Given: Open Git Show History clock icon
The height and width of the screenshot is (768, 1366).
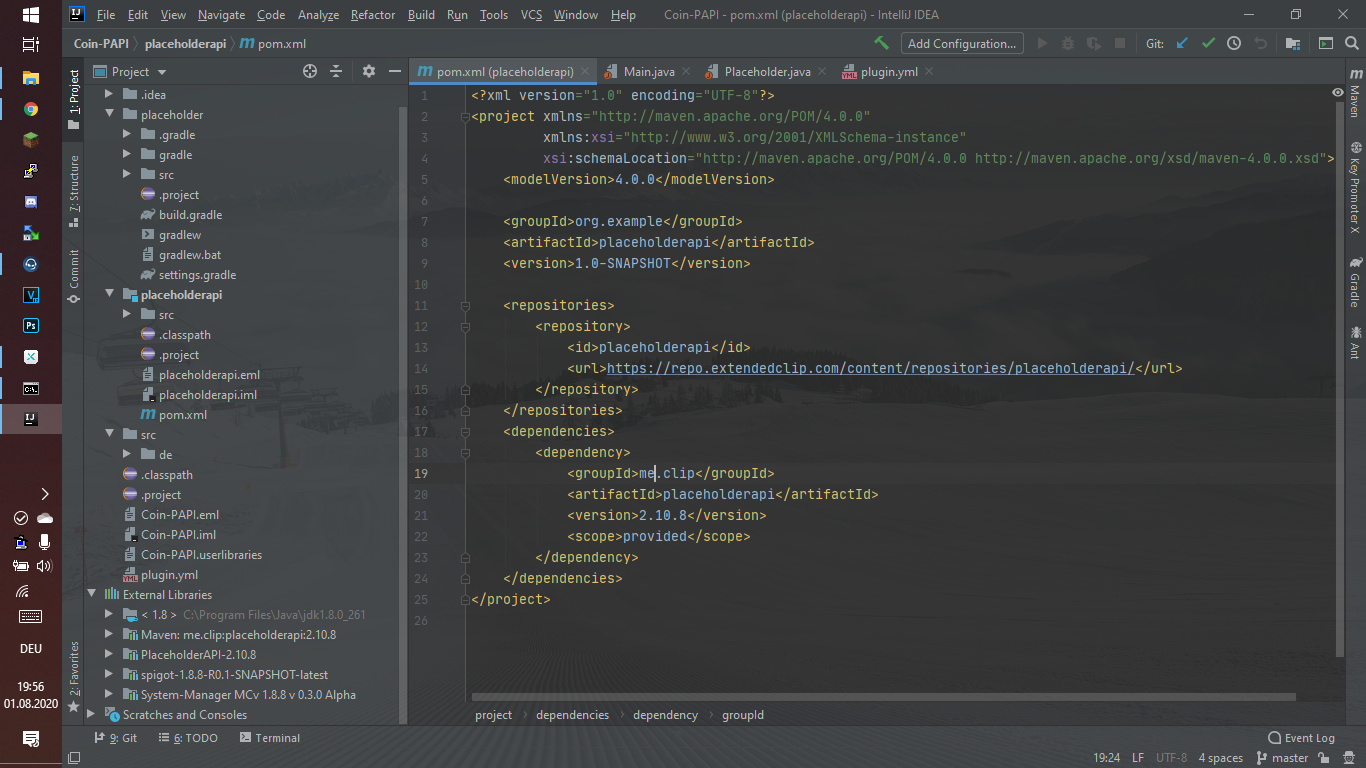Looking at the screenshot, I should pos(1234,43).
